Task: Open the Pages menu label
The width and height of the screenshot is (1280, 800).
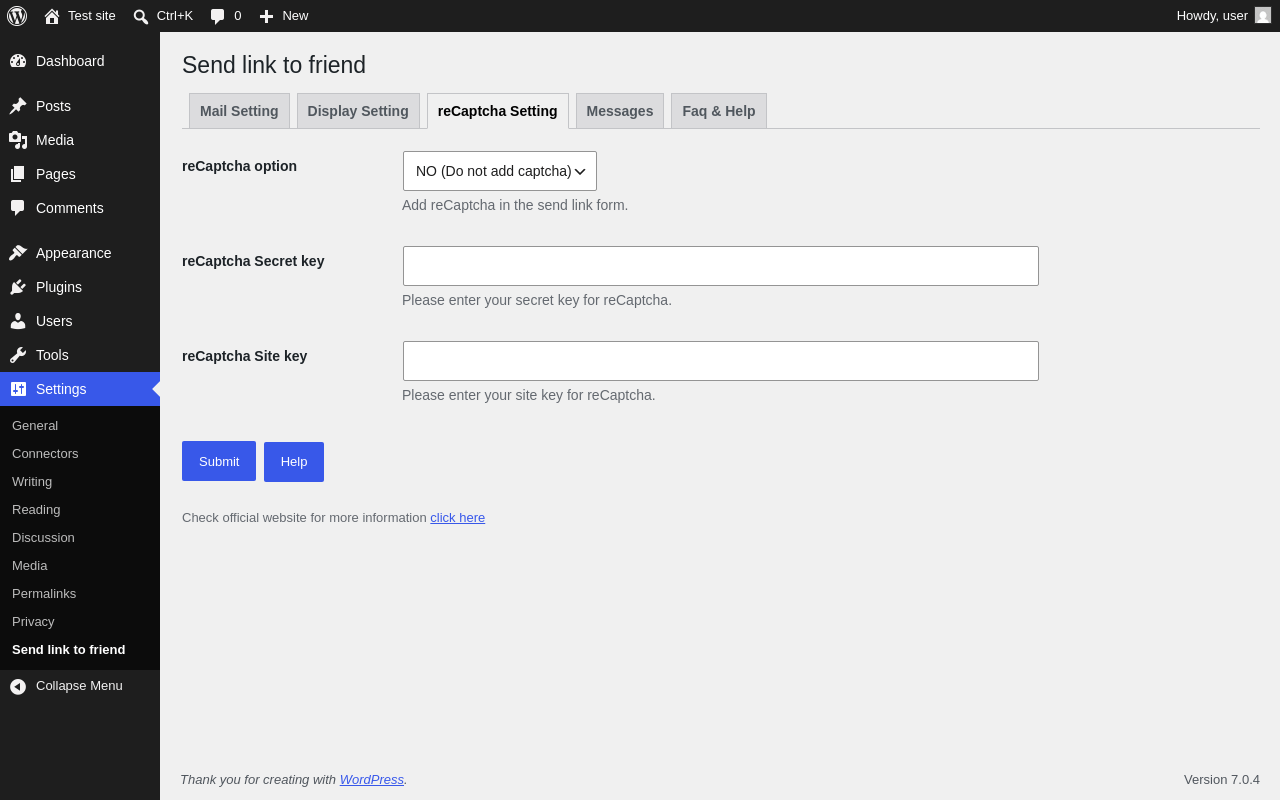Action: pyautogui.click(x=56, y=174)
